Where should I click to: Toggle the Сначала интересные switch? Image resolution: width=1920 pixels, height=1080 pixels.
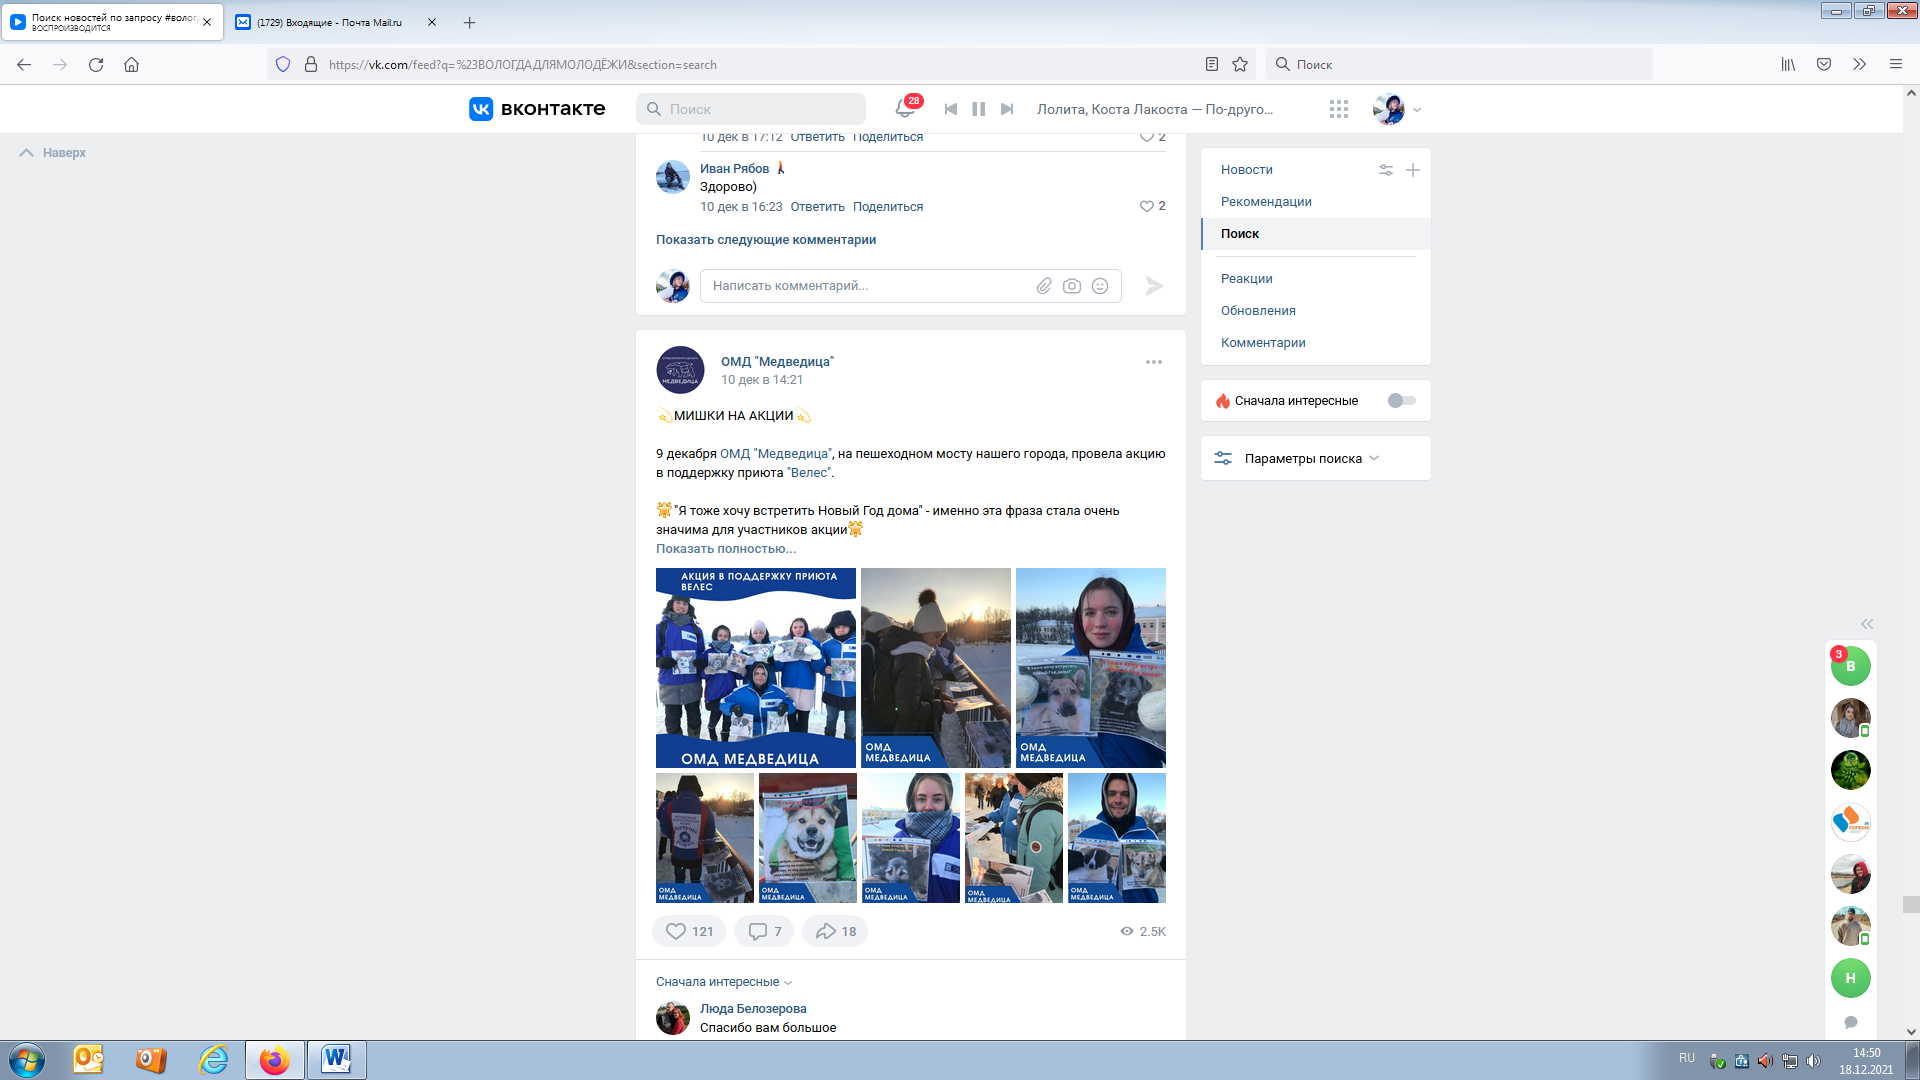pos(1402,401)
